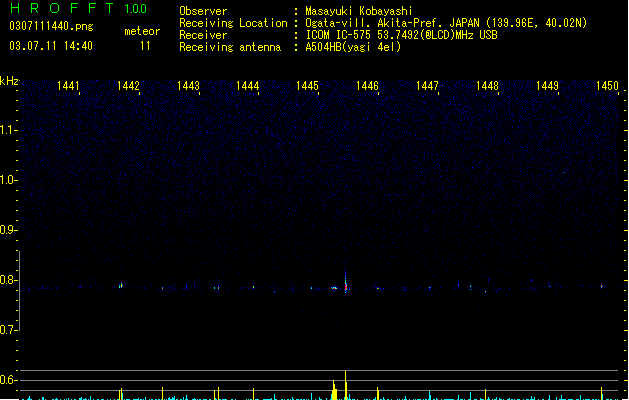Click the 1.0 kHz frequency label

[8, 180]
